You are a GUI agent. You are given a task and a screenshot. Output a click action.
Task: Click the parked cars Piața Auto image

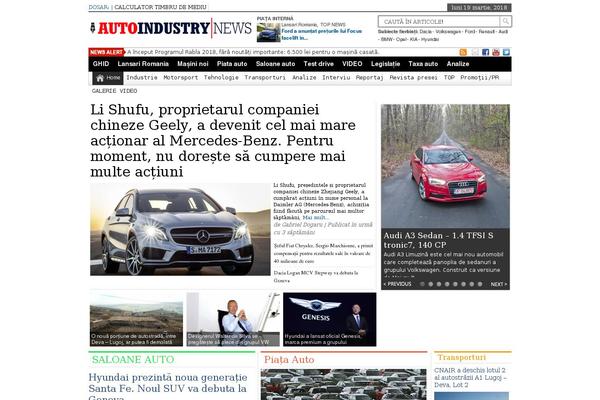click(344, 384)
